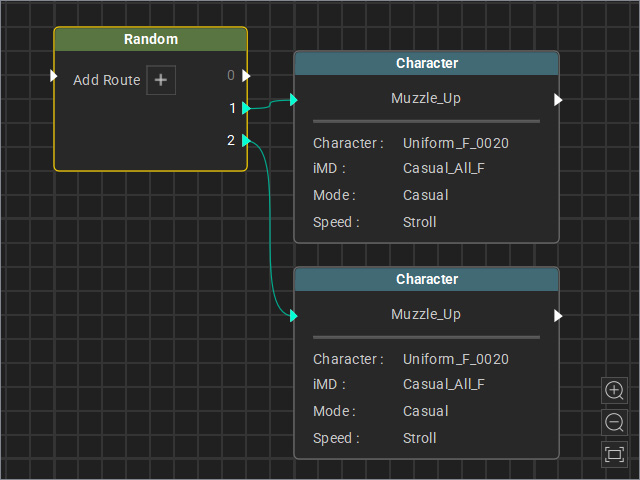
Task: Click Random node output port 1
Action: [246, 108]
